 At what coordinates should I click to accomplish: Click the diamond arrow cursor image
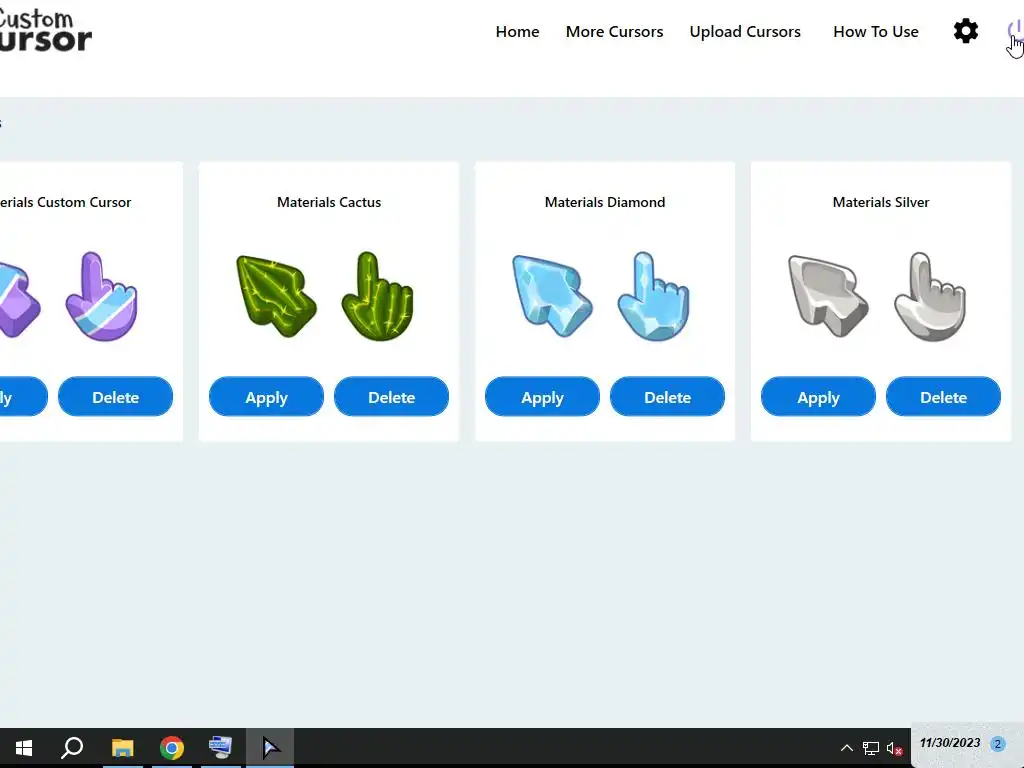click(552, 296)
